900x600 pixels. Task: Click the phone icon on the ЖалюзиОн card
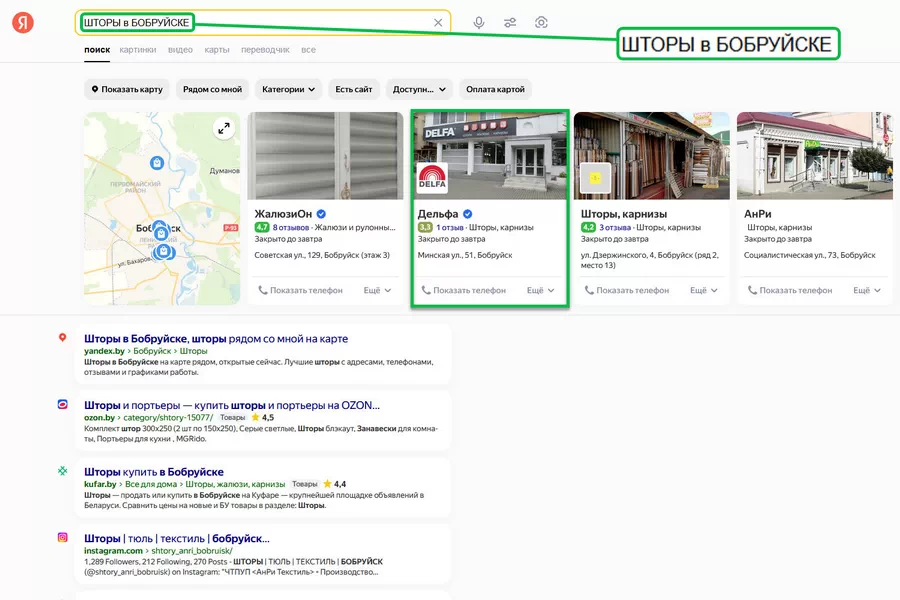tap(262, 290)
